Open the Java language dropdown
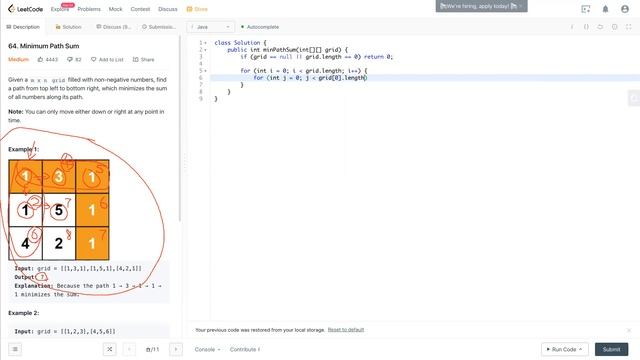Screen dimensions: 640x360 [x=211, y=27]
